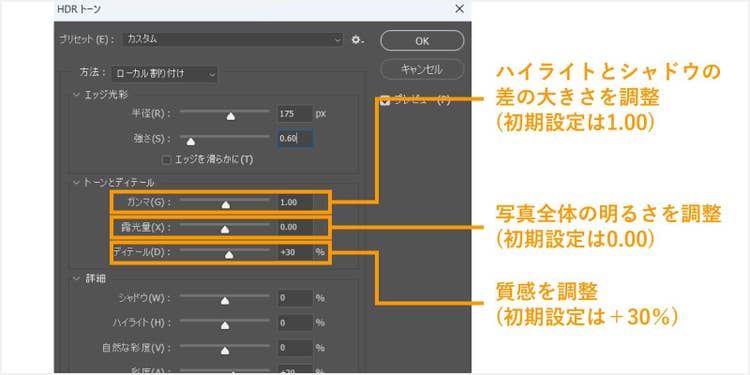
Task: Click the シャドウ(W) label
Action: click(144, 298)
